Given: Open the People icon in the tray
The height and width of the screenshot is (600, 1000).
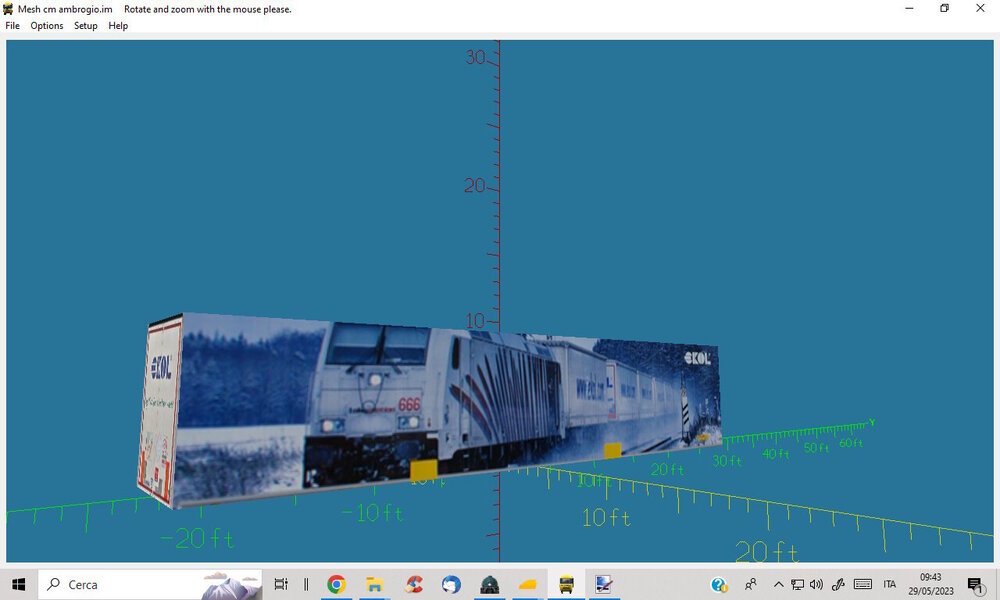Looking at the screenshot, I should [751, 584].
